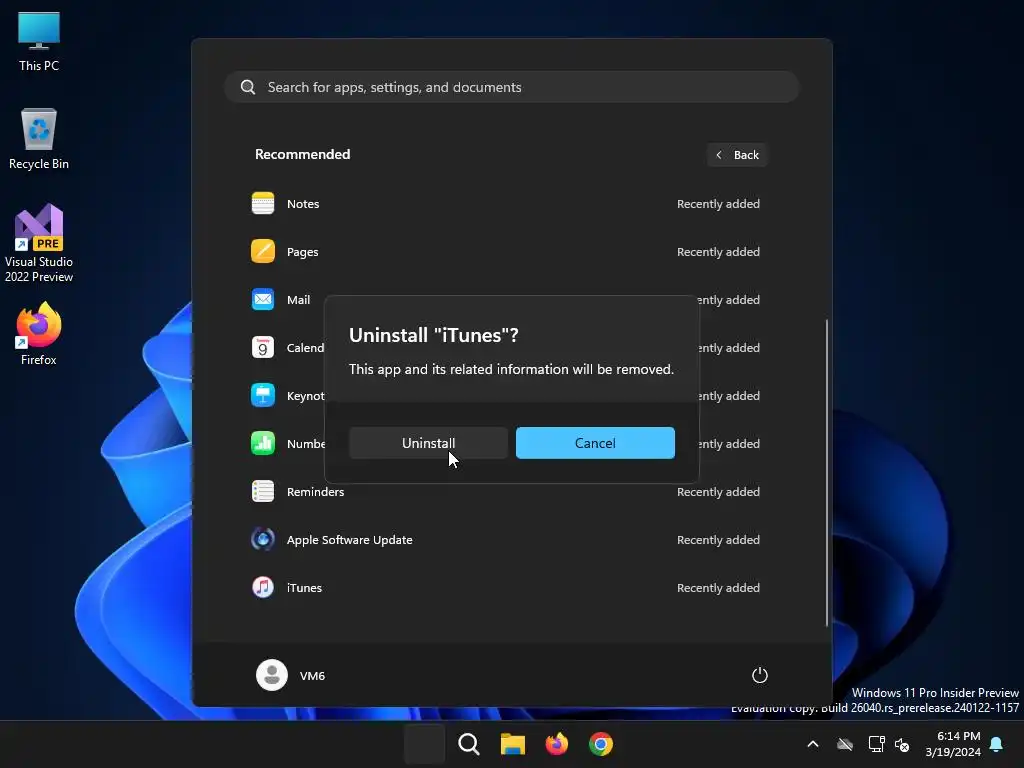Image resolution: width=1024 pixels, height=768 pixels.
Task: Click the "iTunes" row label
Action: click(x=304, y=588)
